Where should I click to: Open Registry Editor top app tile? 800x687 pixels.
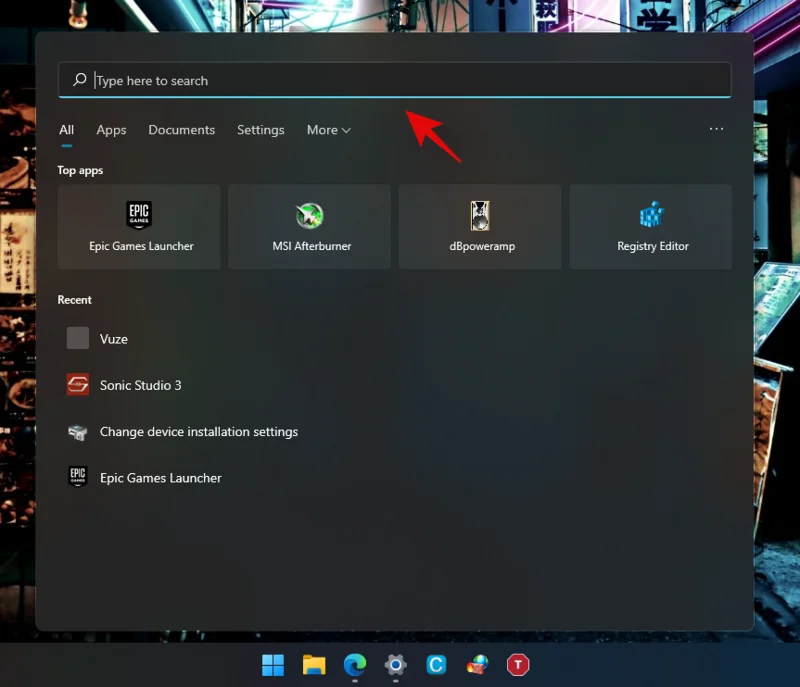tap(651, 226)
